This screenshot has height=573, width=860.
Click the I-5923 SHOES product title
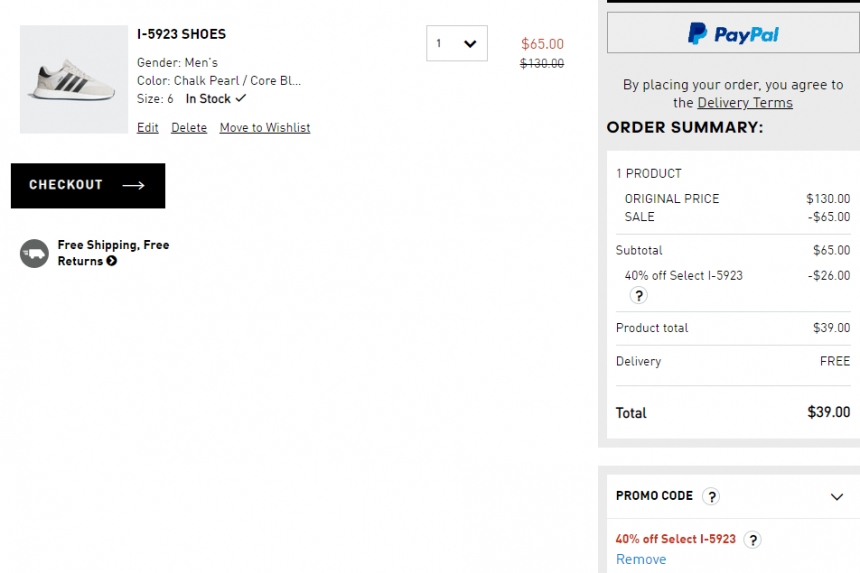point(182,34)
